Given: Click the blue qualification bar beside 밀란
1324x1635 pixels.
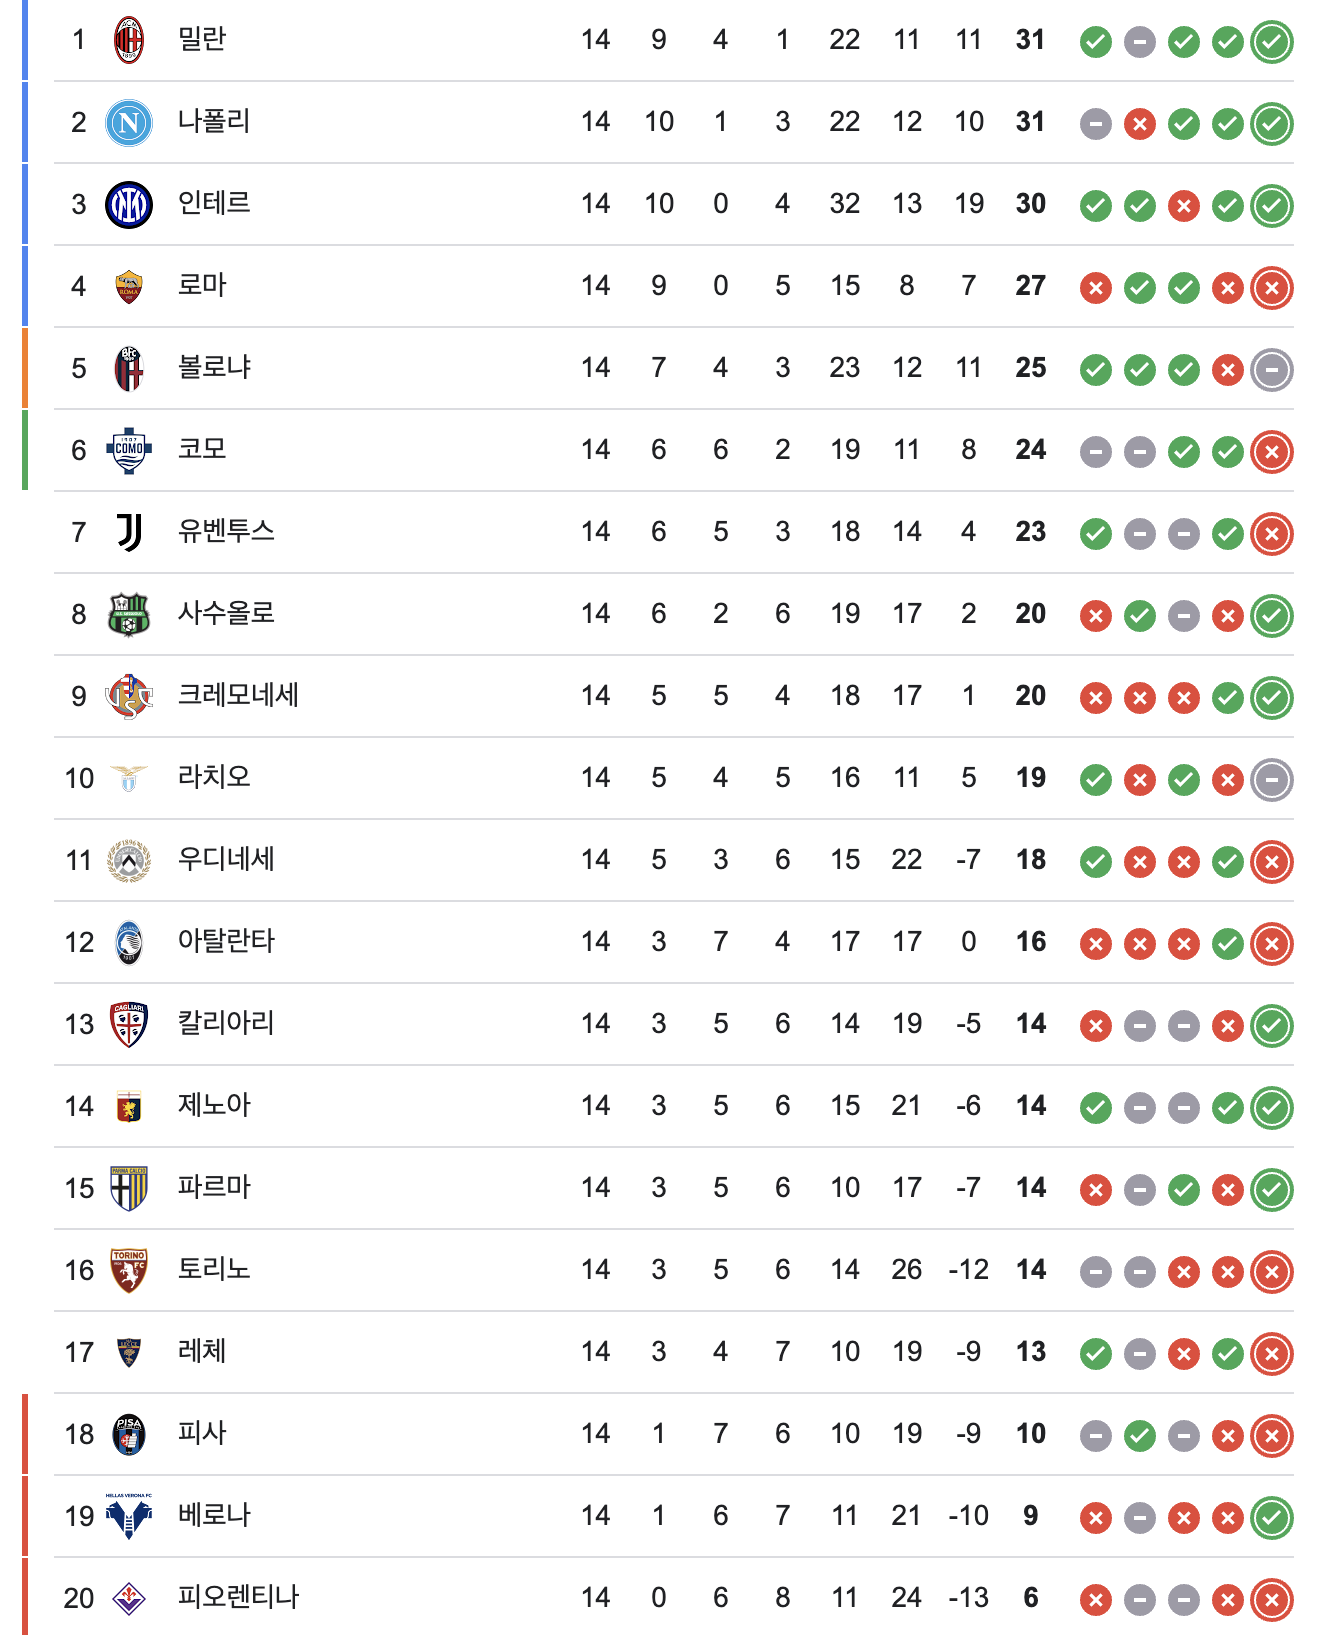Looking at the screenshot, I should tap(25, 40).
